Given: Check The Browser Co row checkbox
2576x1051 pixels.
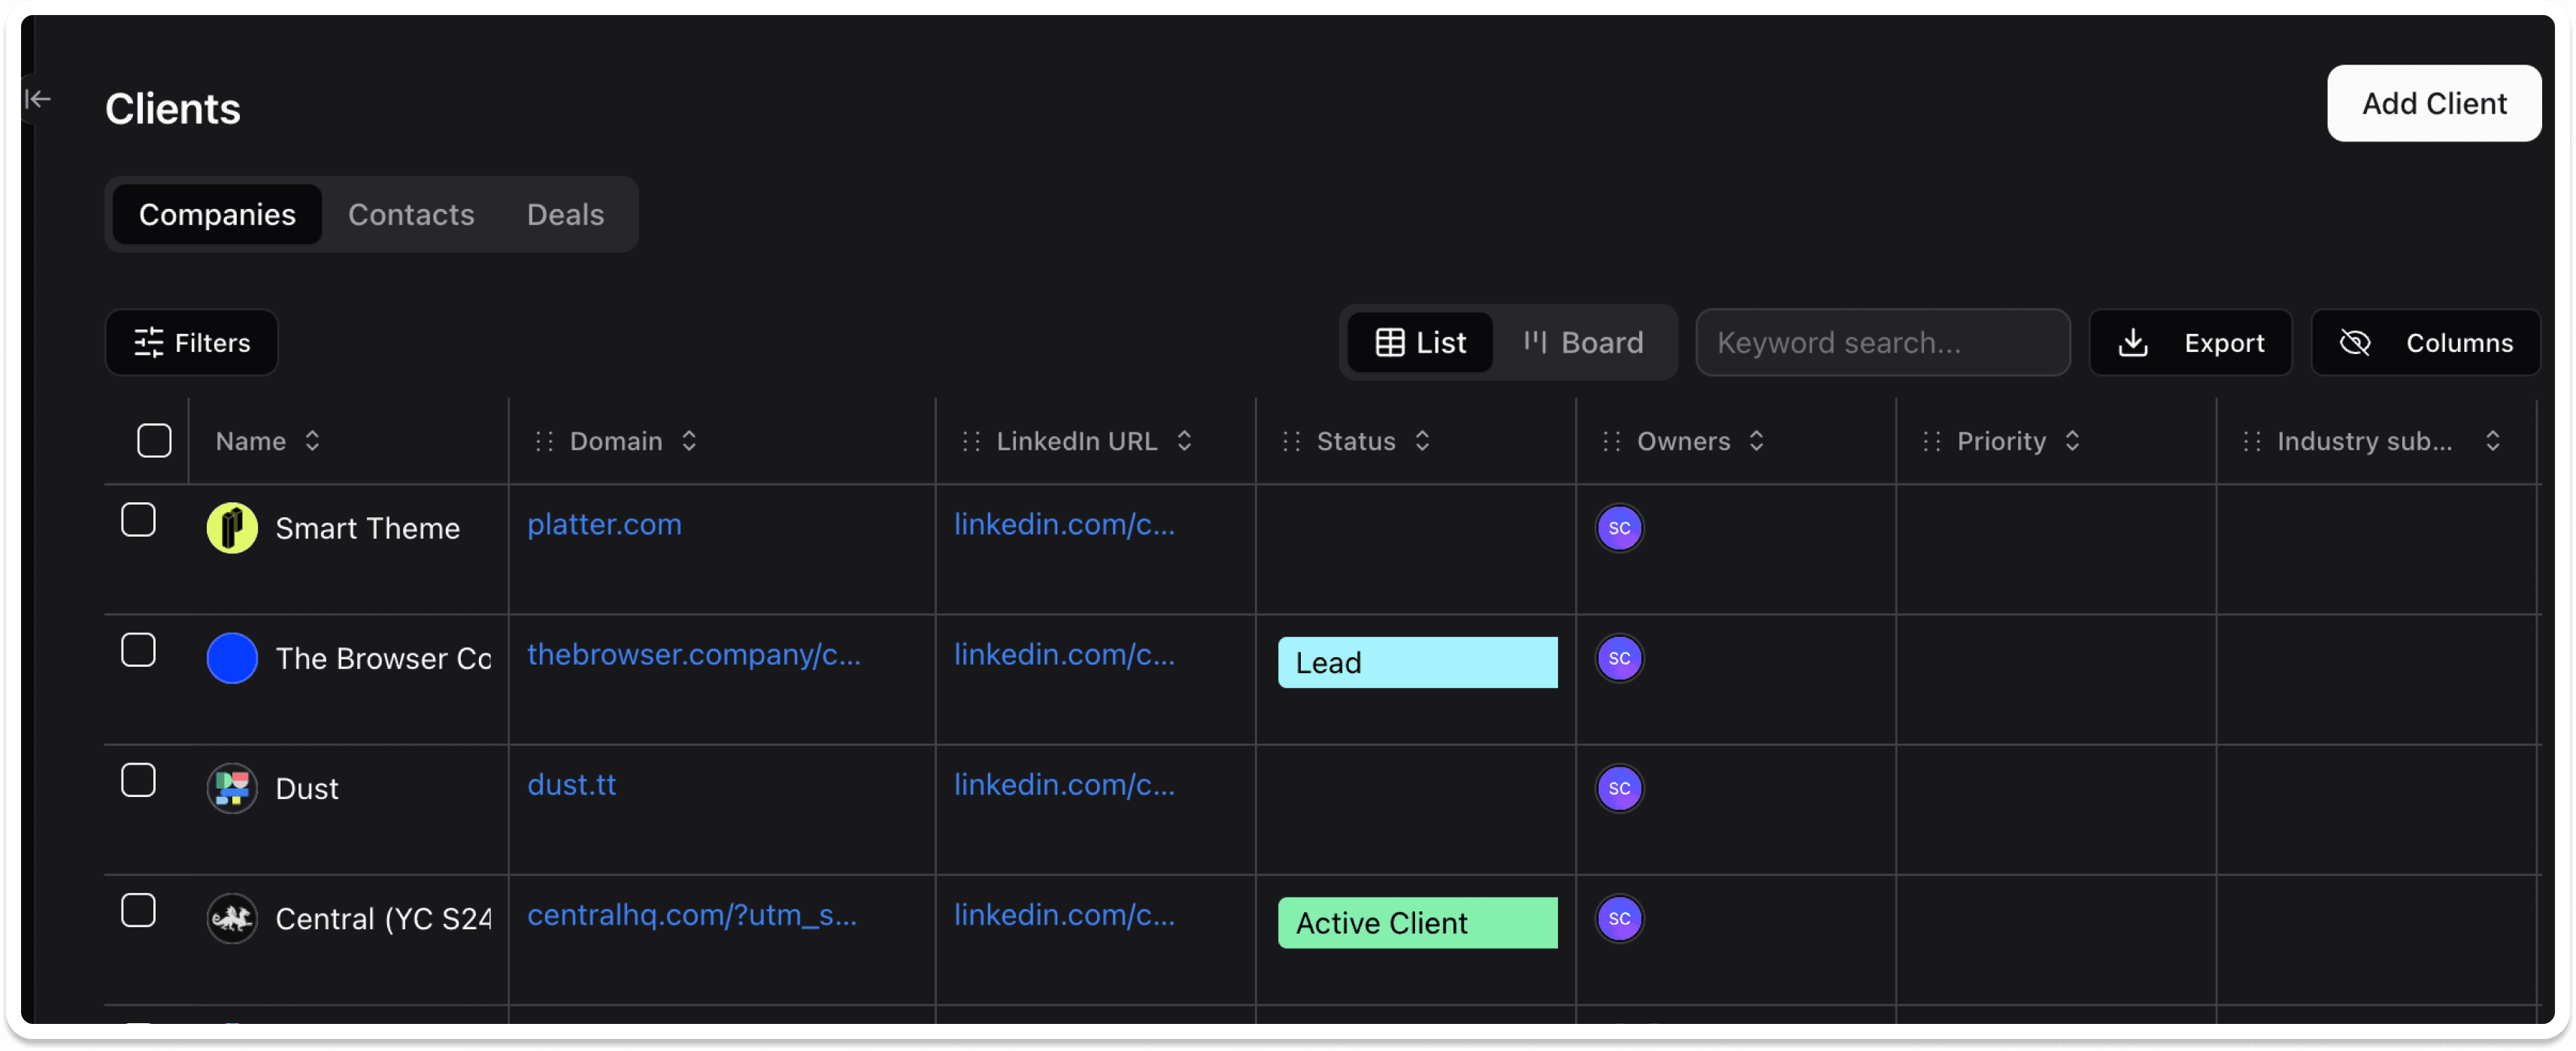Looking at the screenshot, I should [138, 650].
